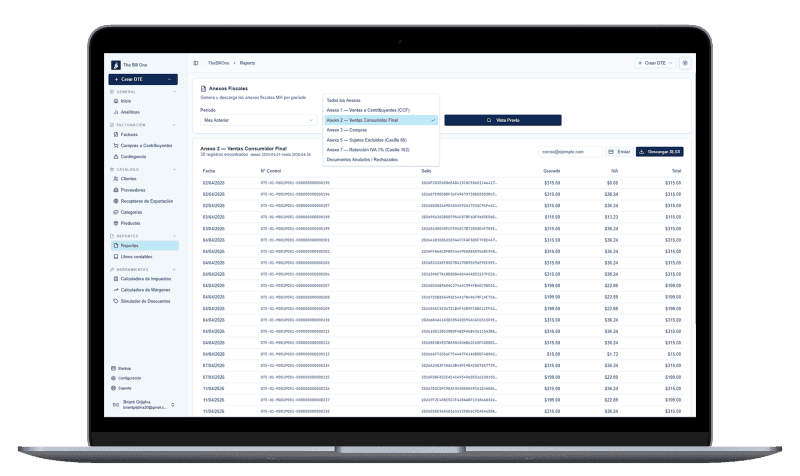Open Receptores de Exportación
The image size is (800, 476).
coord(145,202)
